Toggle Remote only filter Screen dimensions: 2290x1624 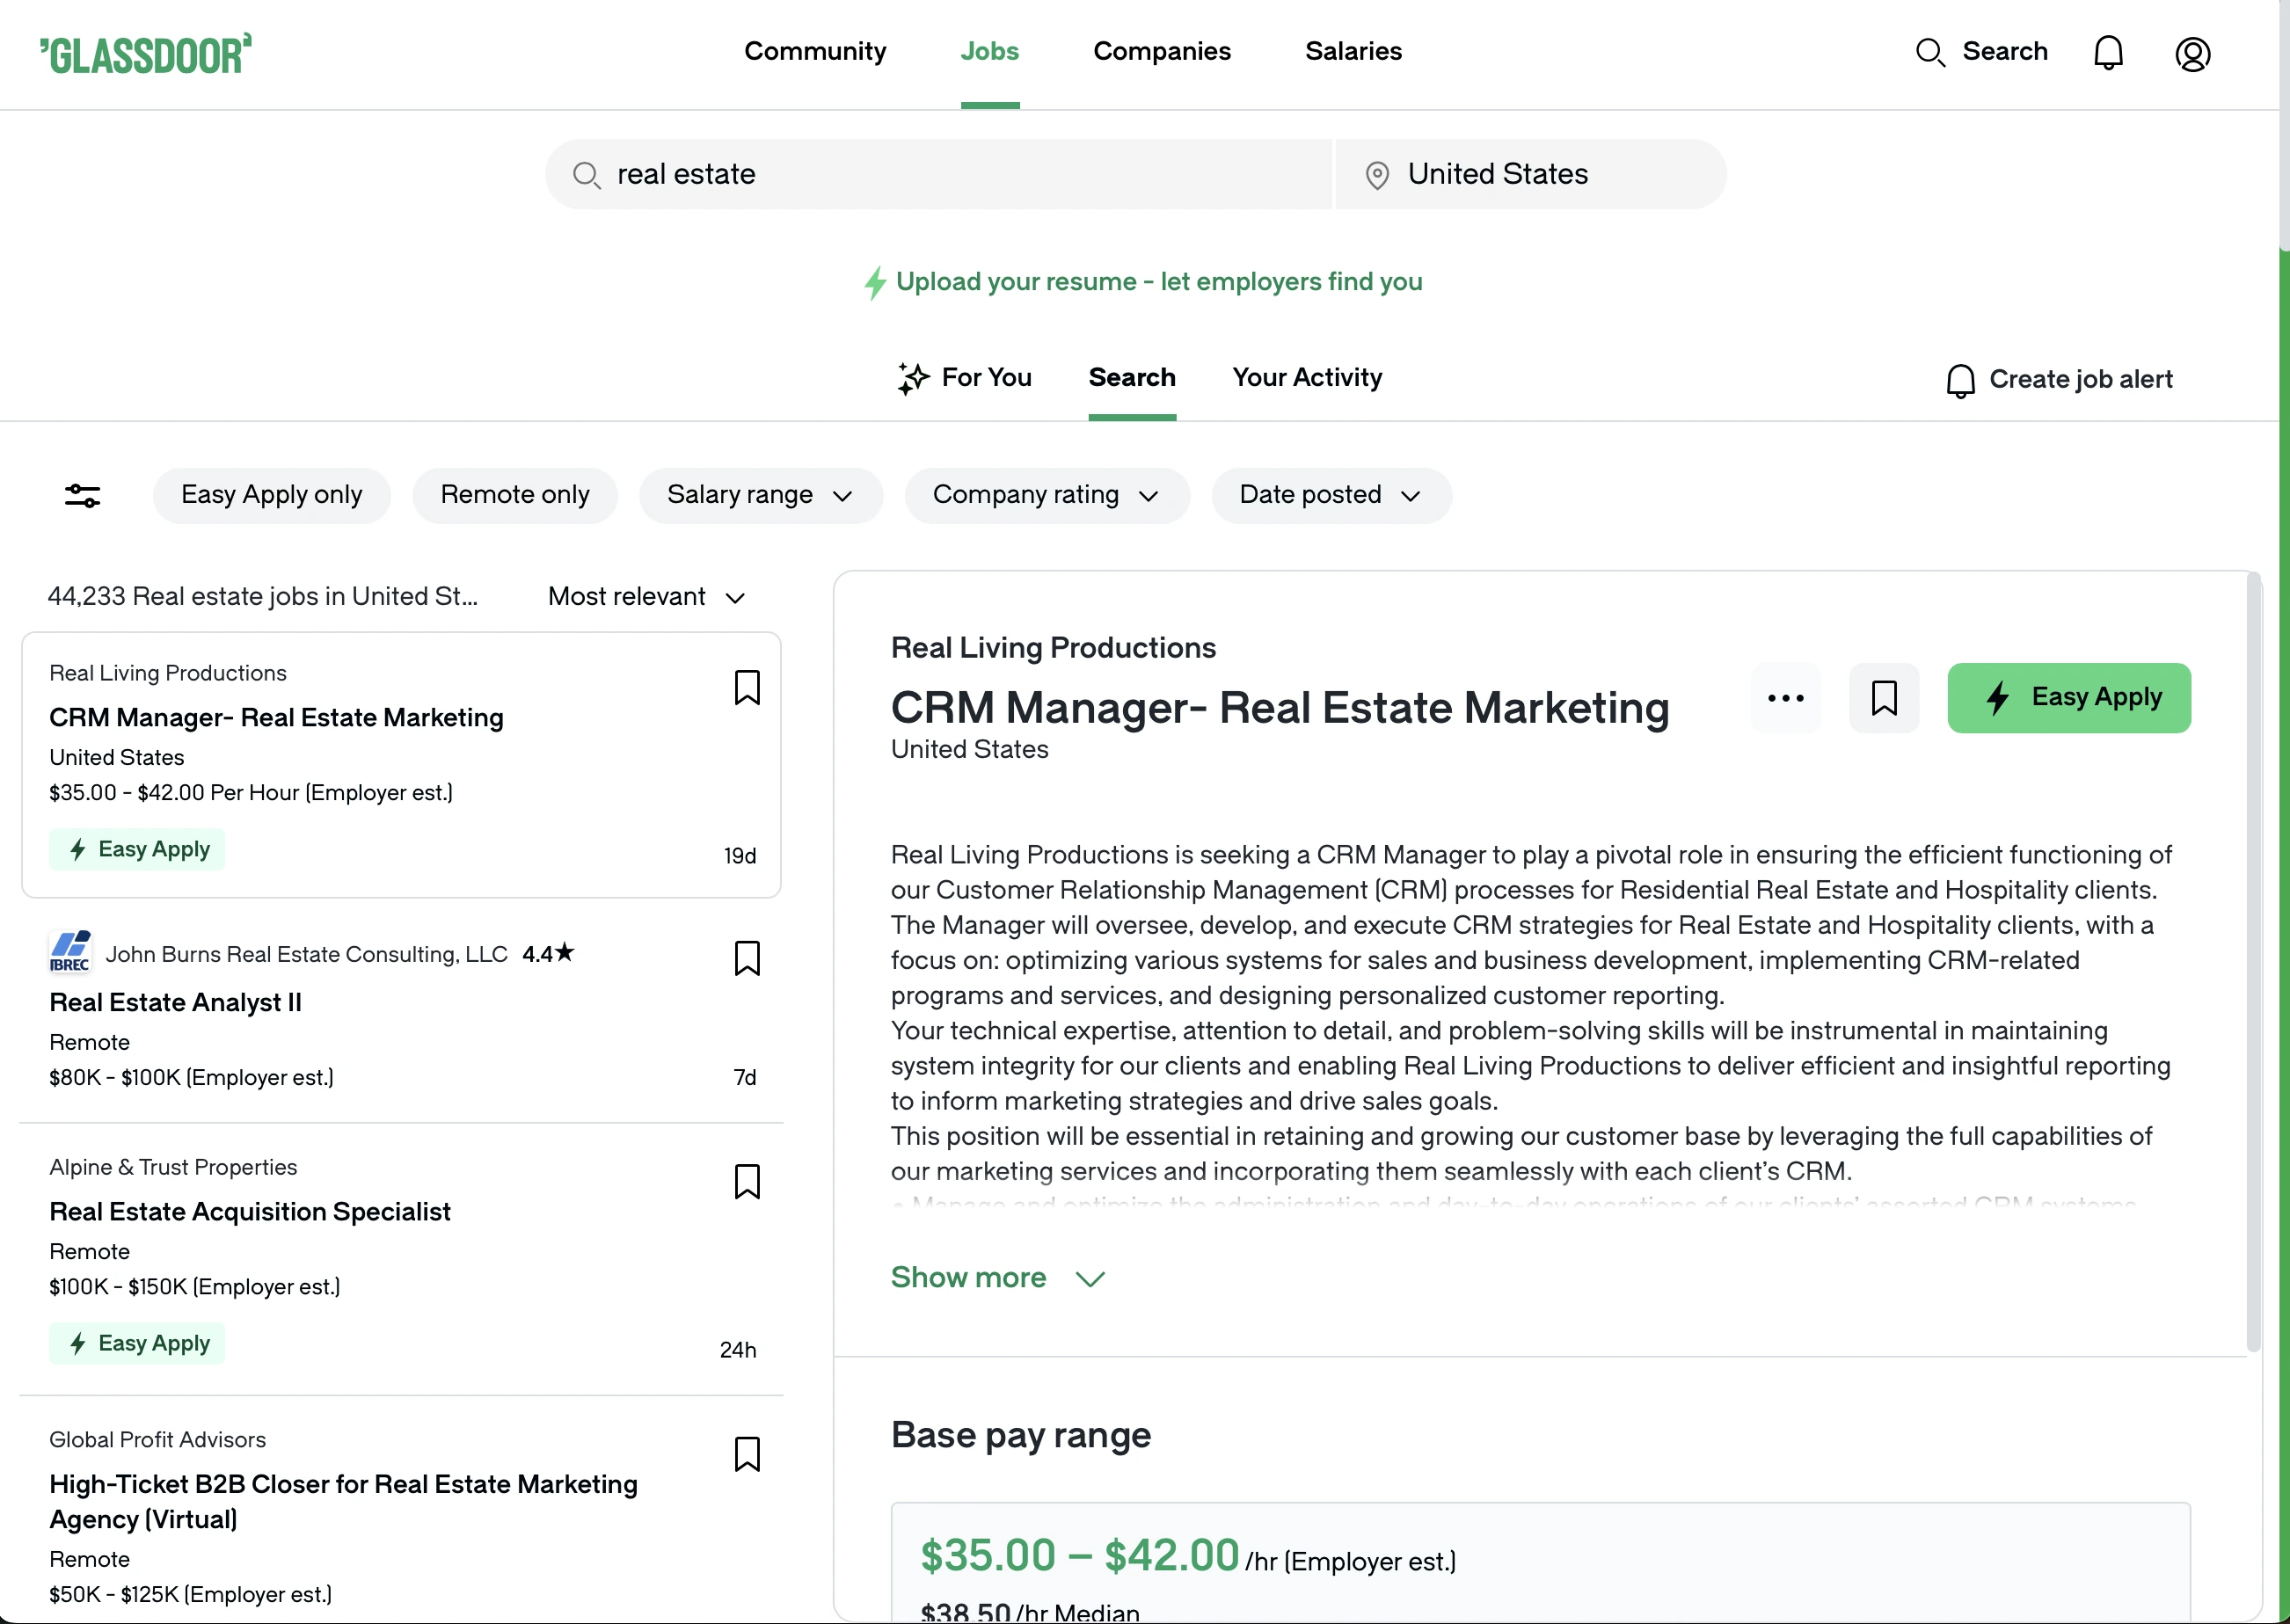(514, 495)
